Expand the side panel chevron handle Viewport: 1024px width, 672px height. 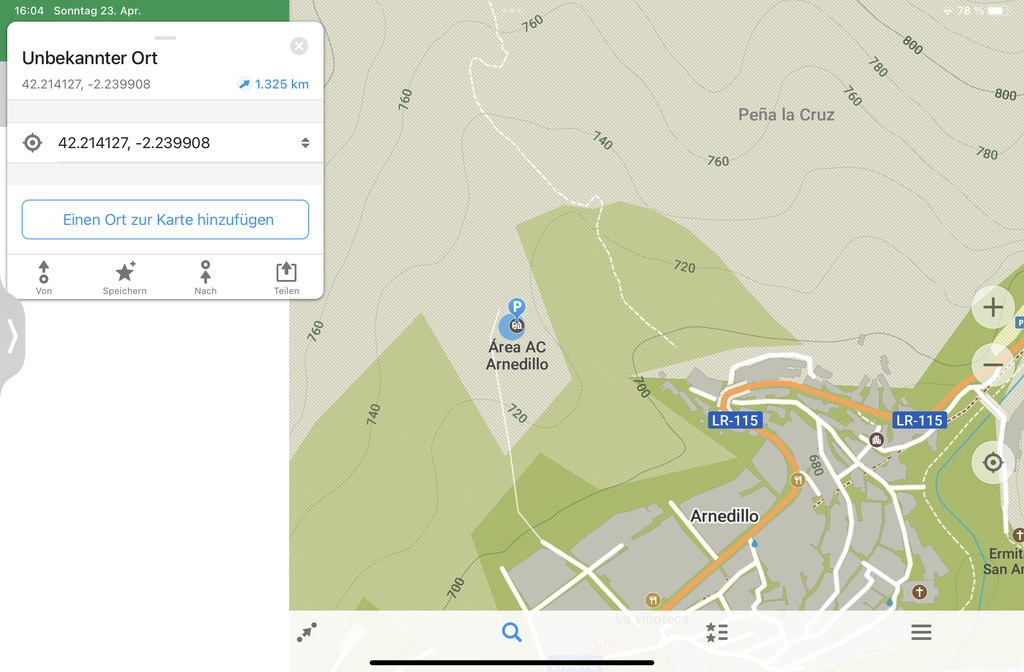click(12, 338)
